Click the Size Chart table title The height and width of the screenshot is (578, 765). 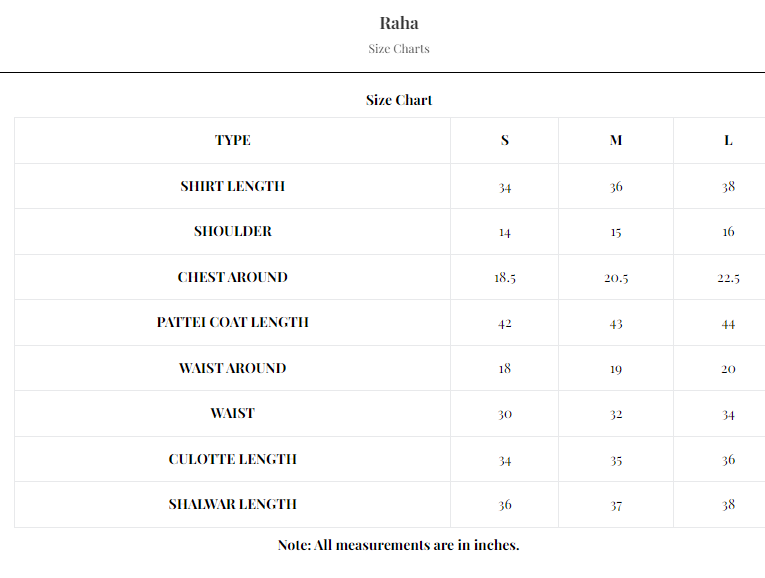[399, 100]
